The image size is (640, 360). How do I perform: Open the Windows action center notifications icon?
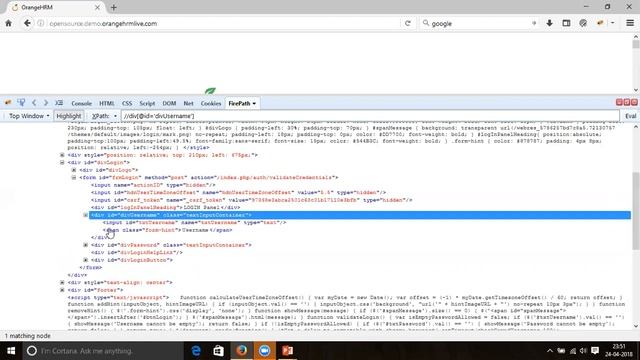595,351
